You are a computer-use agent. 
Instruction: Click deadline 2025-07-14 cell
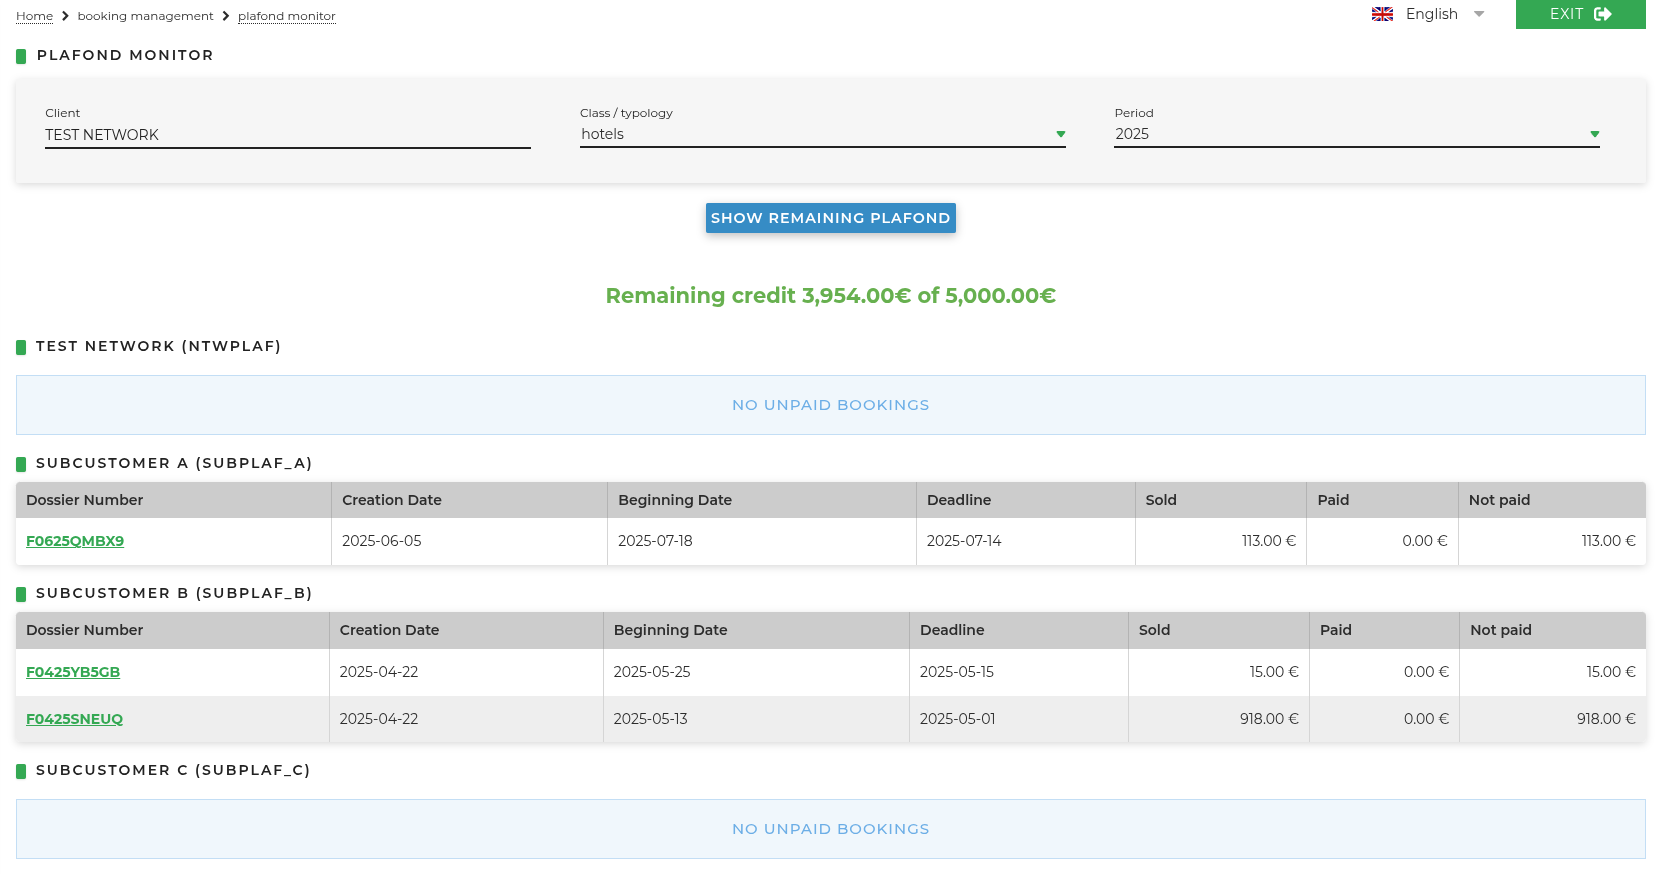point(1025,541)
